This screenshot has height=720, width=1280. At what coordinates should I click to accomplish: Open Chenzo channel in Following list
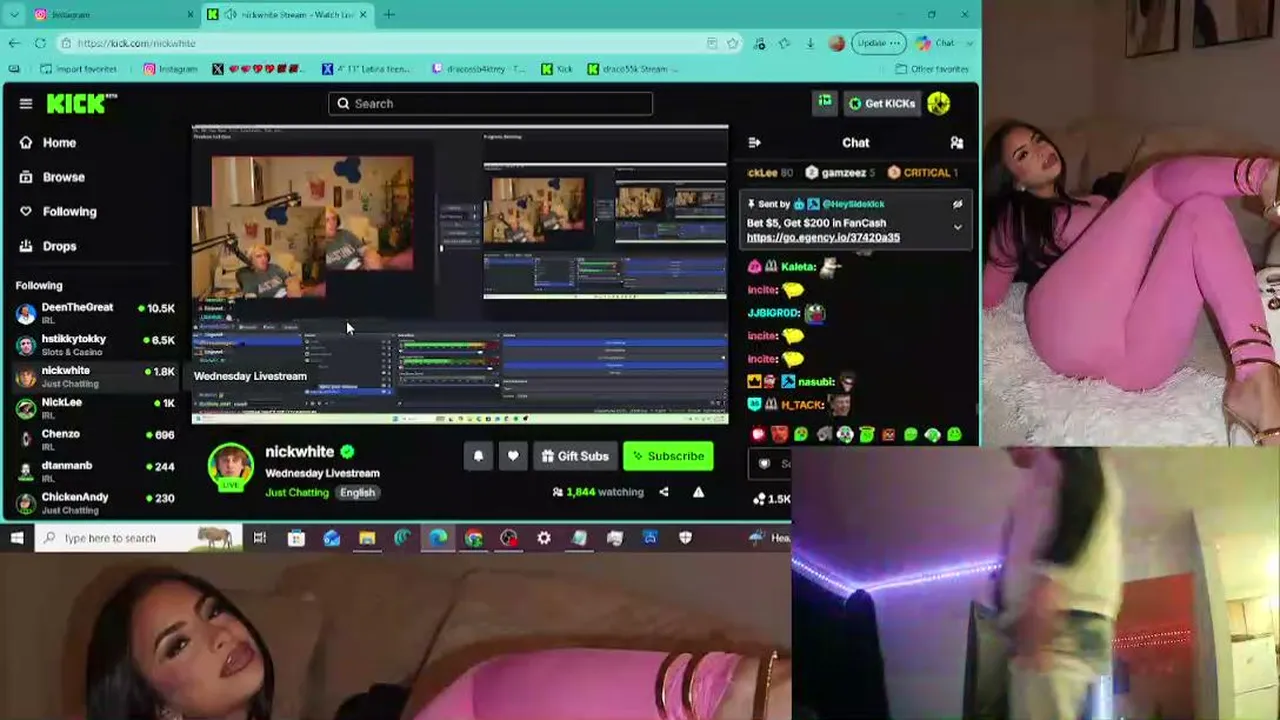tap(95, 440)
